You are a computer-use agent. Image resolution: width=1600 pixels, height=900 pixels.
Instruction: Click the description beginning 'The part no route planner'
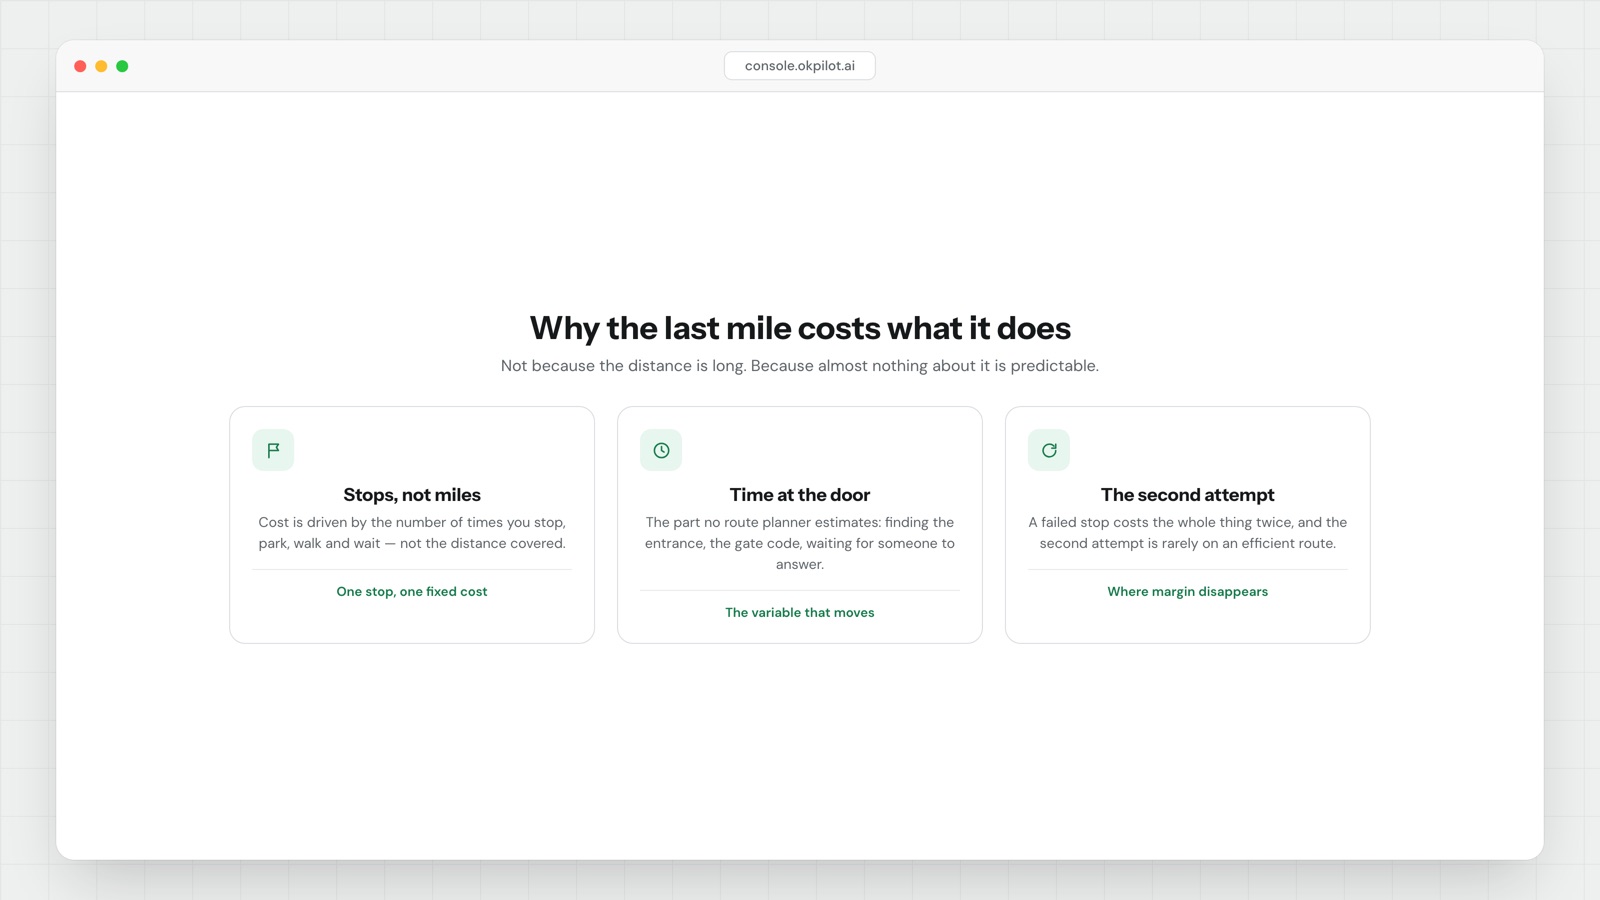(x=800, y=543)
